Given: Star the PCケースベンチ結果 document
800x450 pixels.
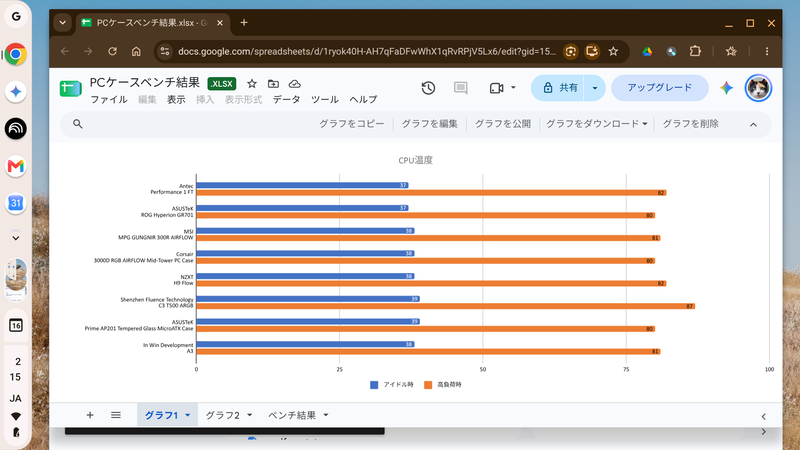Looking at the screenshot, I should click(x=252, y=84).
